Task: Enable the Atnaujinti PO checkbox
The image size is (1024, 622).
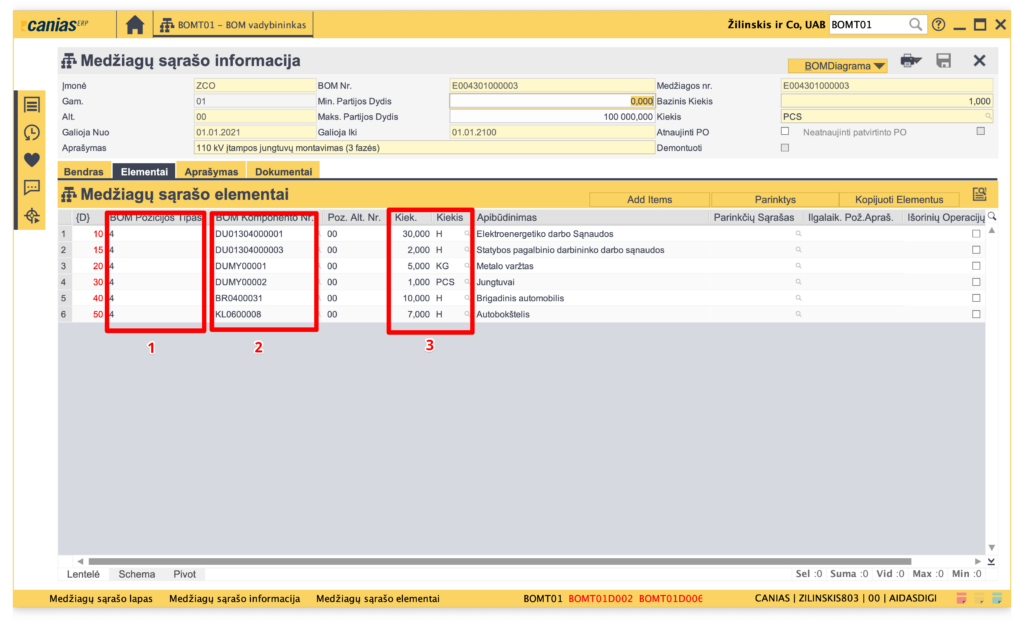Action: tap(785, 131)
